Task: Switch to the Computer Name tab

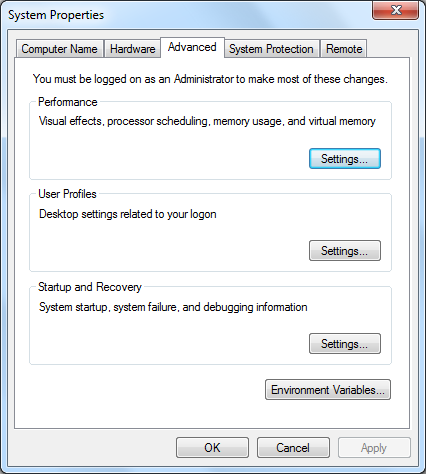Action: pyautogui.click(x=59, y=49)
